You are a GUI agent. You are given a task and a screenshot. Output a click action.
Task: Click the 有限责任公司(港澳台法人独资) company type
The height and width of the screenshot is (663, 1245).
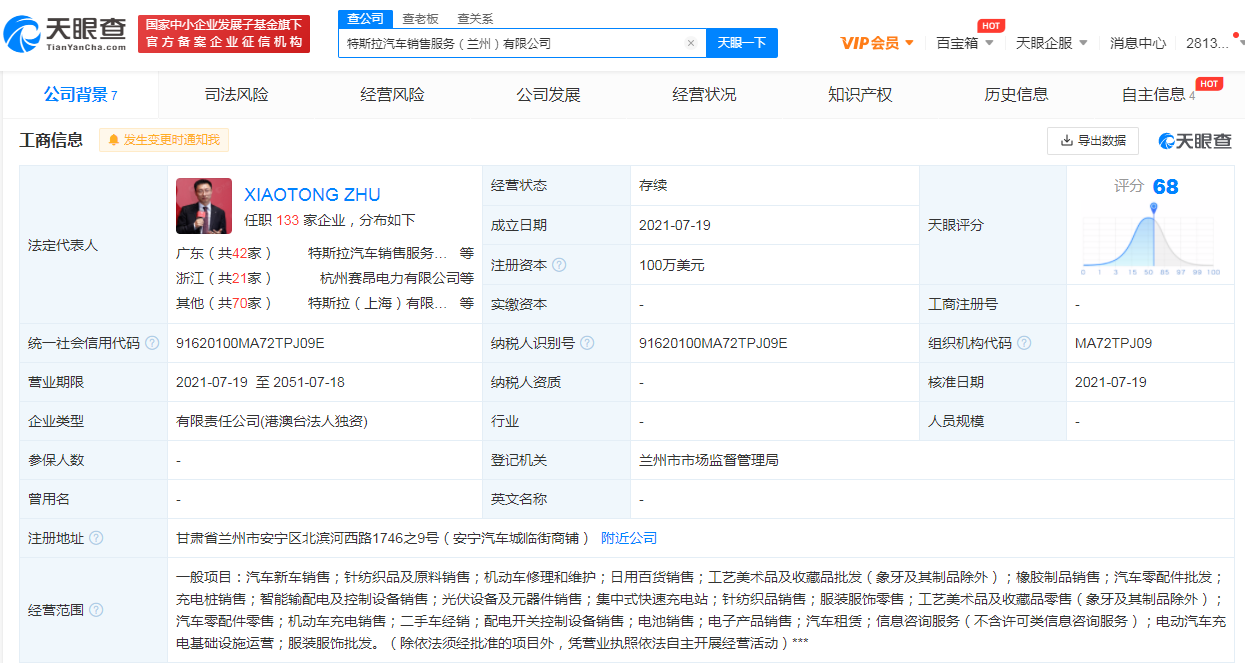(272, 421)
